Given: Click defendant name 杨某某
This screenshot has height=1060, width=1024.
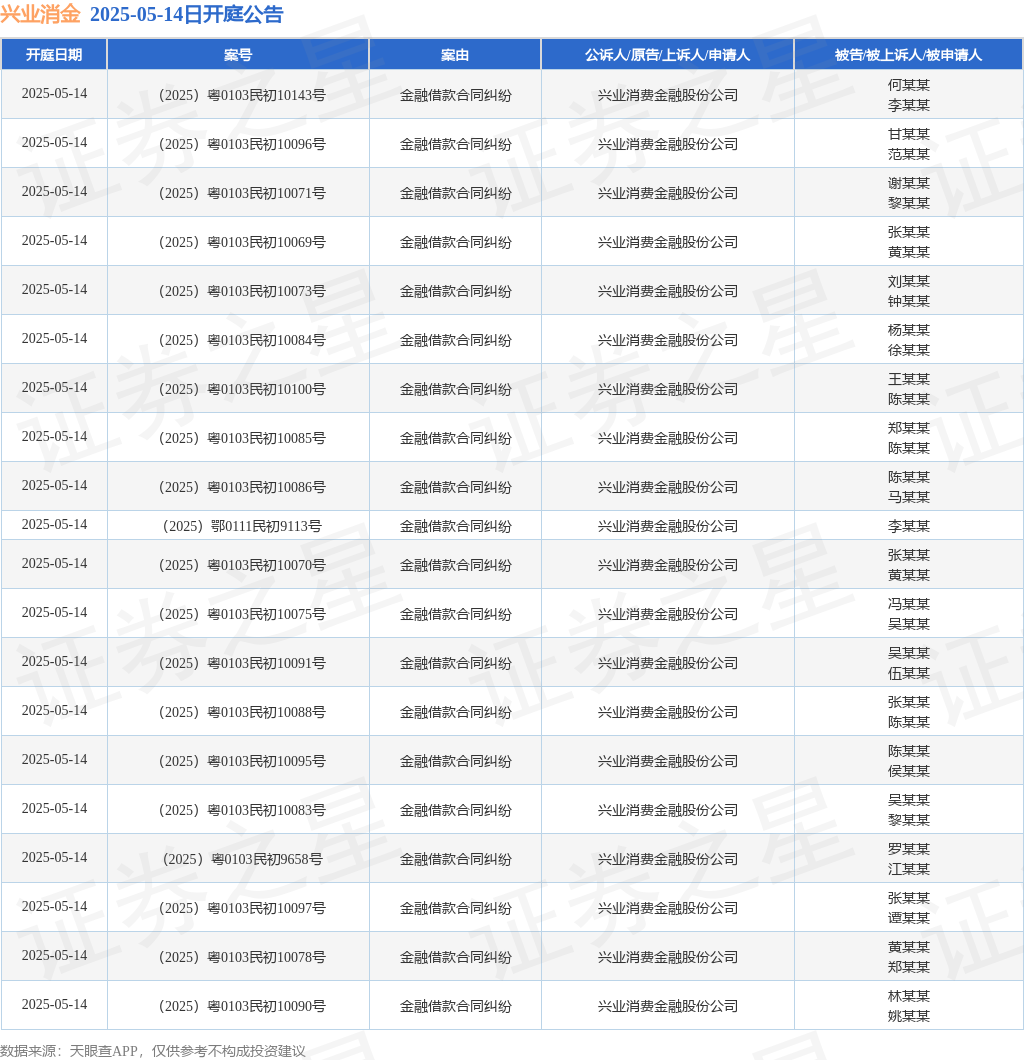Looking at the screenshot, I should [x=908, y=330].
